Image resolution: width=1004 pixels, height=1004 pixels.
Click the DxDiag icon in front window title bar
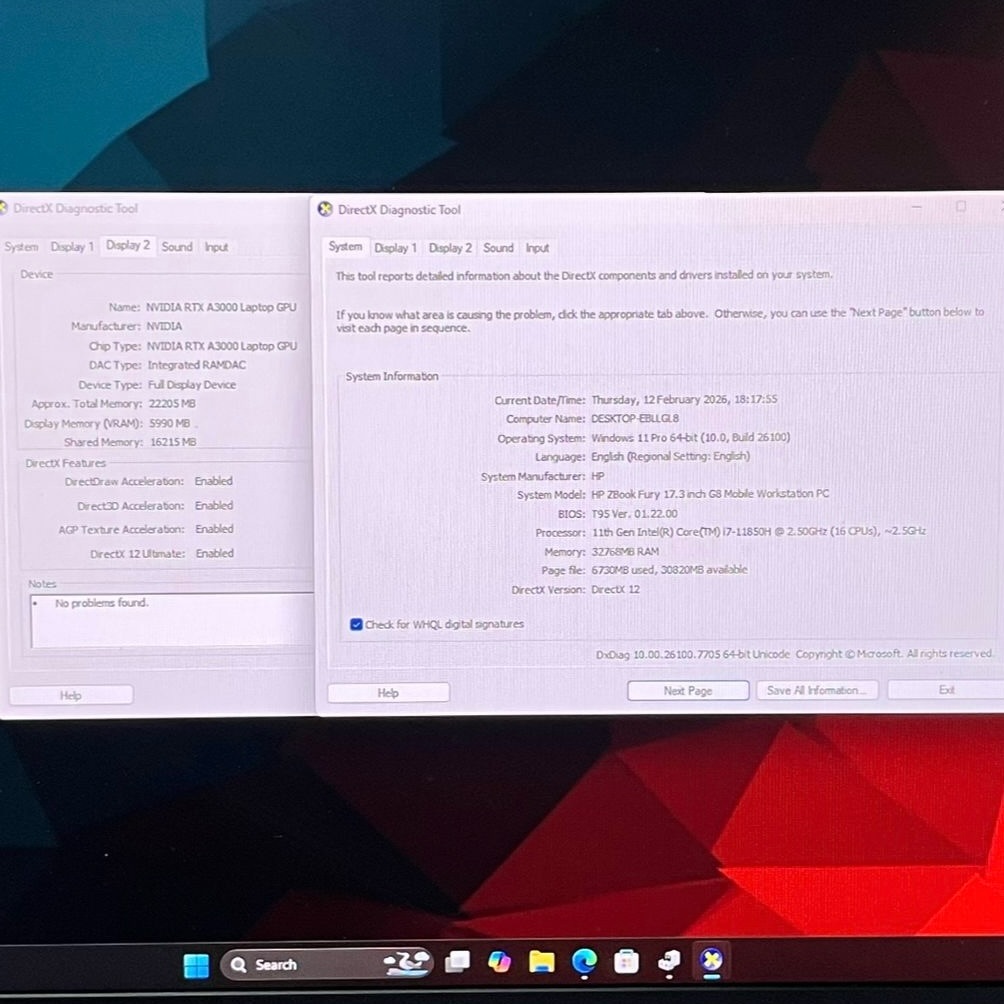[x=325, y=209]
